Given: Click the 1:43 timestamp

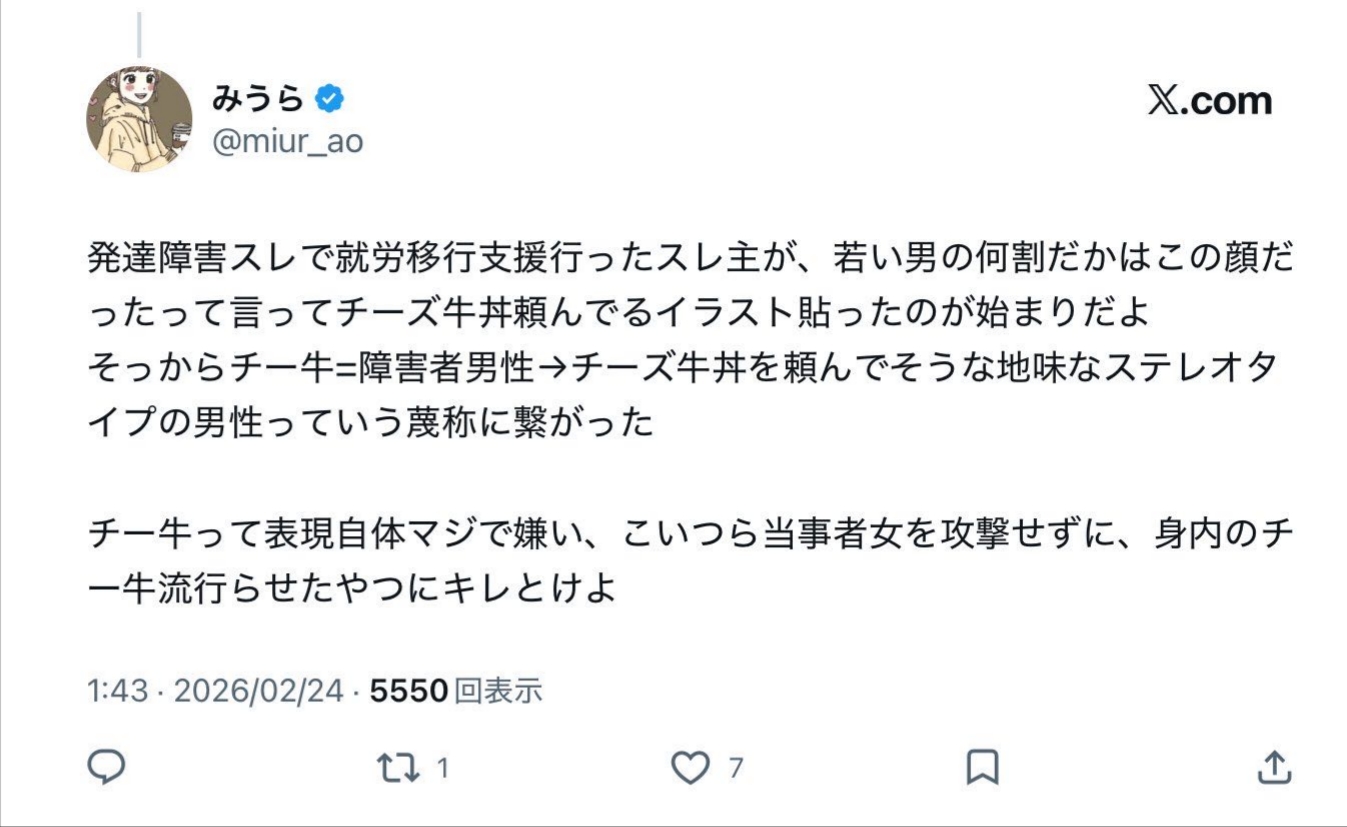Looking at the screenshot, I should (x=117, y=691).
